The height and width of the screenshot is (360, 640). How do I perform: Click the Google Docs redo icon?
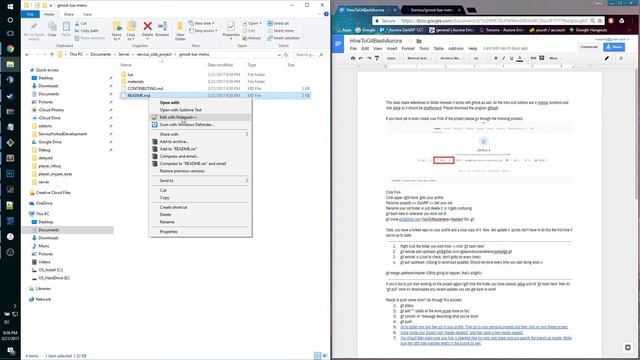(x=369, y=58)
